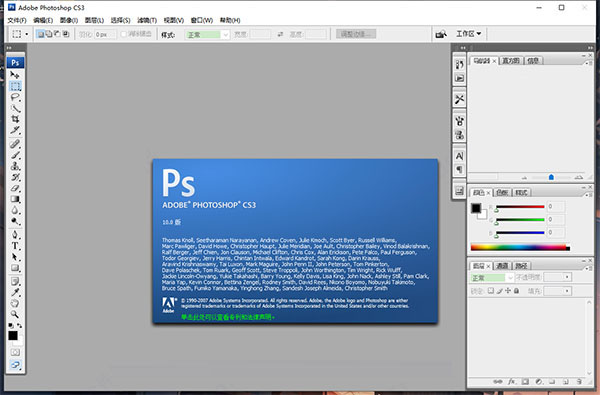Collapse right panels with double-arrow
This screenshot has width=600, height=395.
pyautogui.click(x=590, y=48)
